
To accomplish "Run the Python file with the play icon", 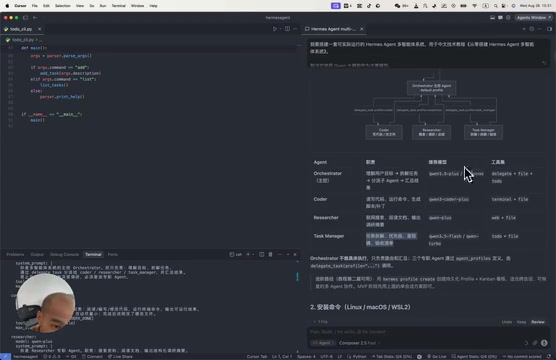I will (274, 29).
